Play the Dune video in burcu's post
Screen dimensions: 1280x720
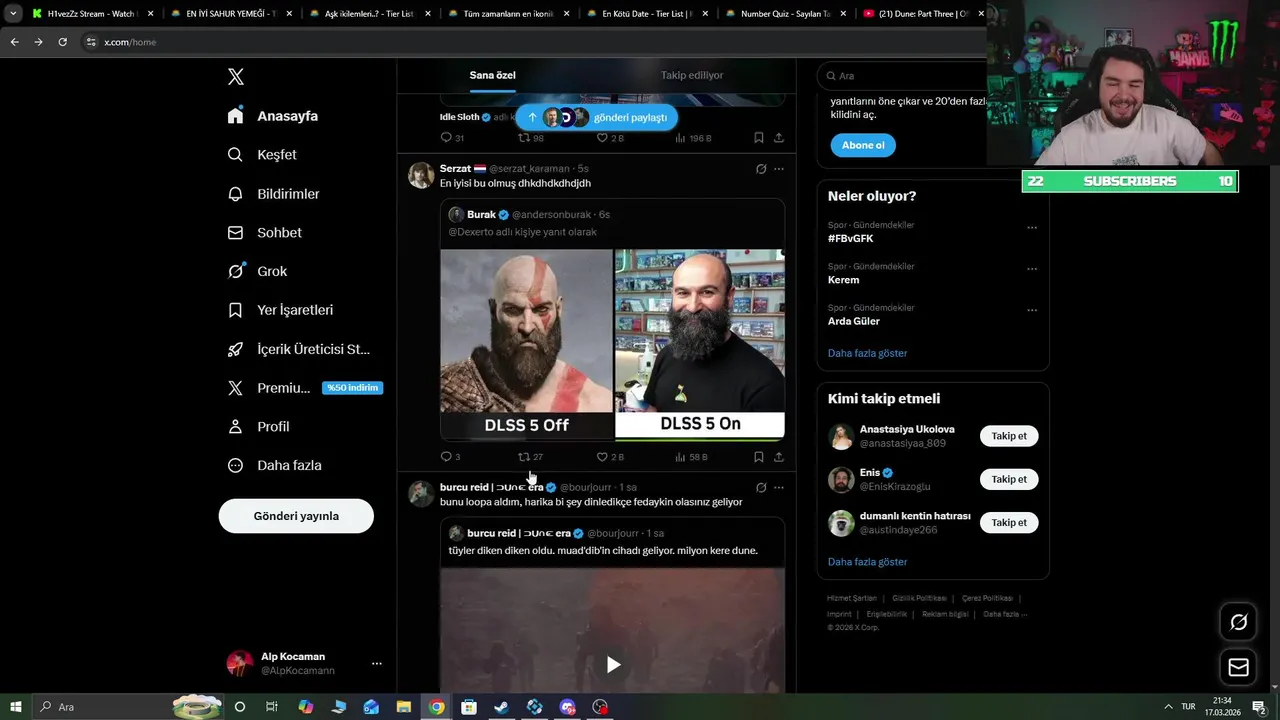pyautogui.click(x=613, y=664)
